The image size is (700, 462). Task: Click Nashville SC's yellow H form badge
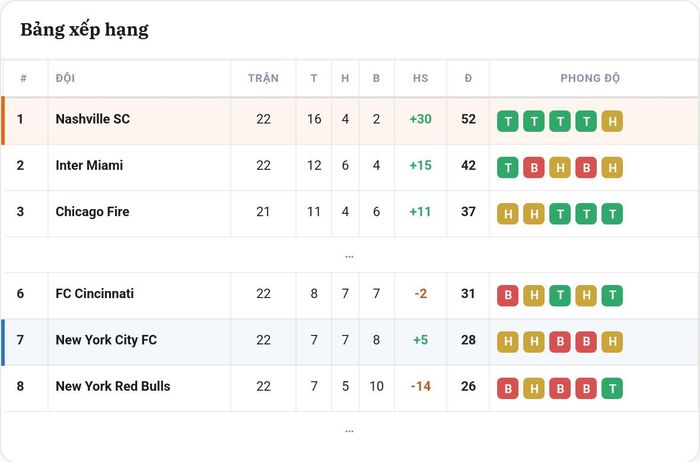point(612,121)
